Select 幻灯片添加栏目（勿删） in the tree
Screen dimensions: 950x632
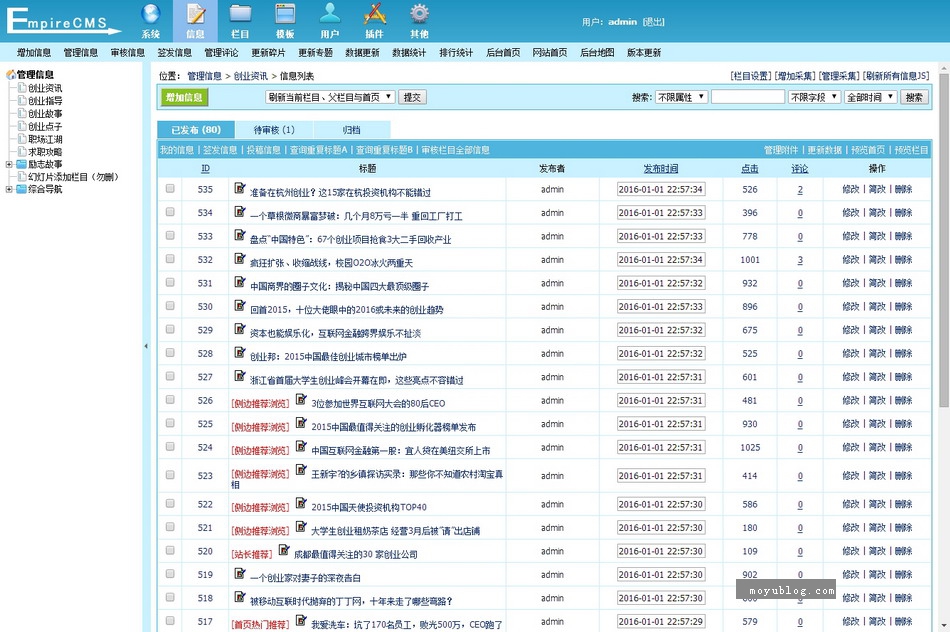73,177
